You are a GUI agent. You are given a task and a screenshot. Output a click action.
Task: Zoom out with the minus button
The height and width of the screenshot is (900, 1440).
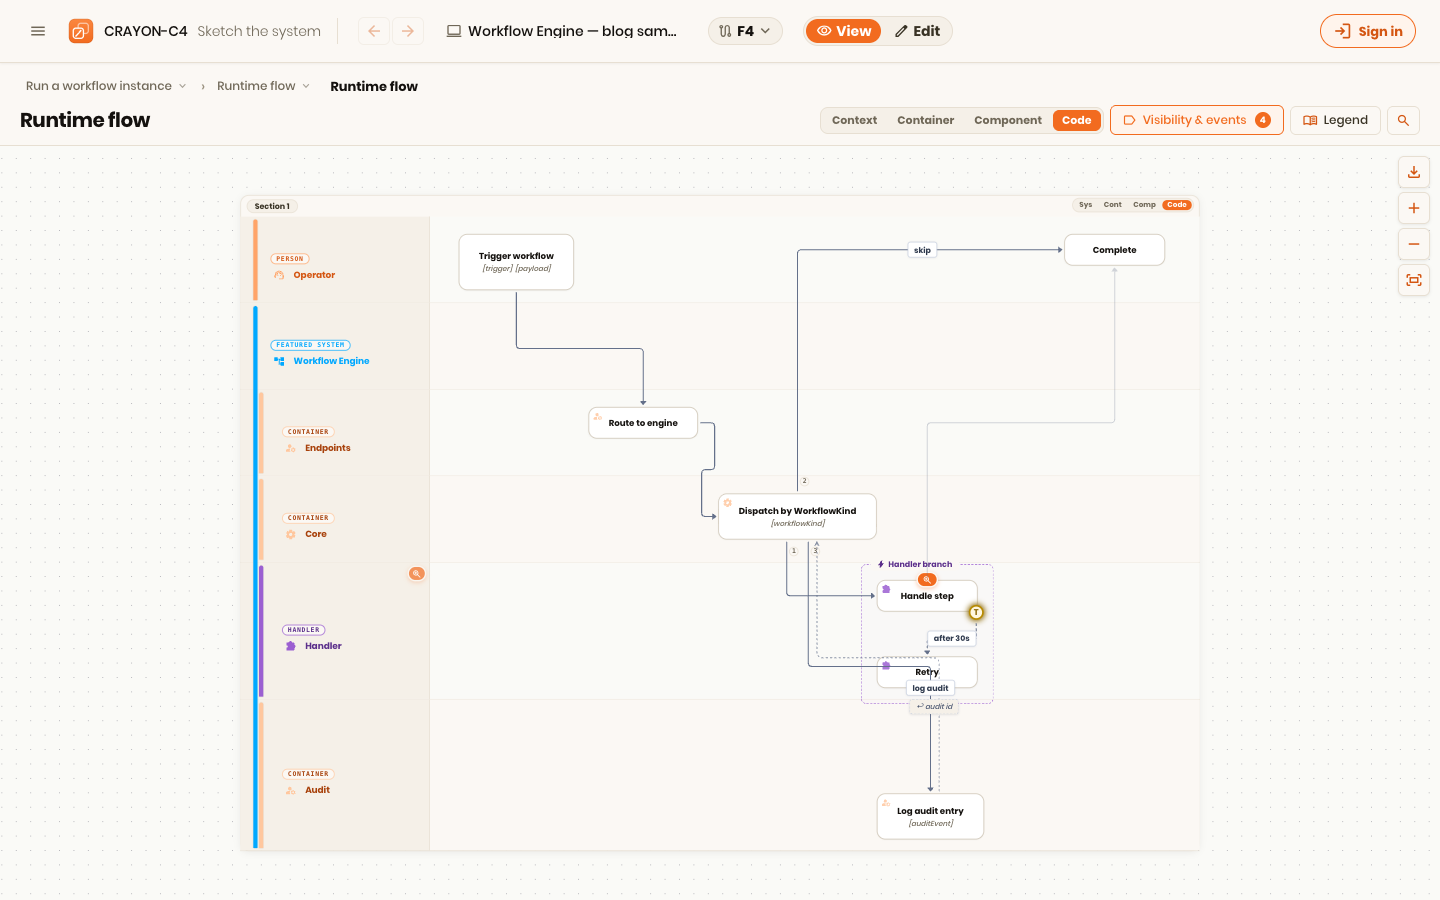click(x=1414, y=244)
